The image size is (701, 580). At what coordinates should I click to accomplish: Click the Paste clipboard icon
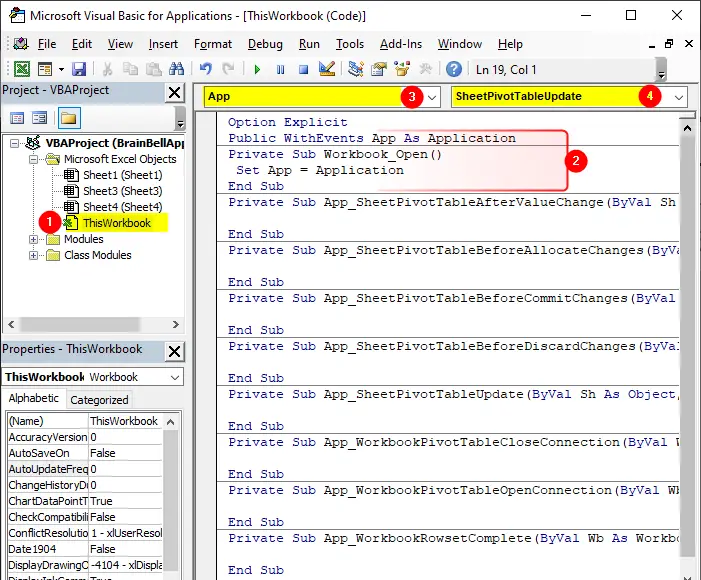coord(154,69)
